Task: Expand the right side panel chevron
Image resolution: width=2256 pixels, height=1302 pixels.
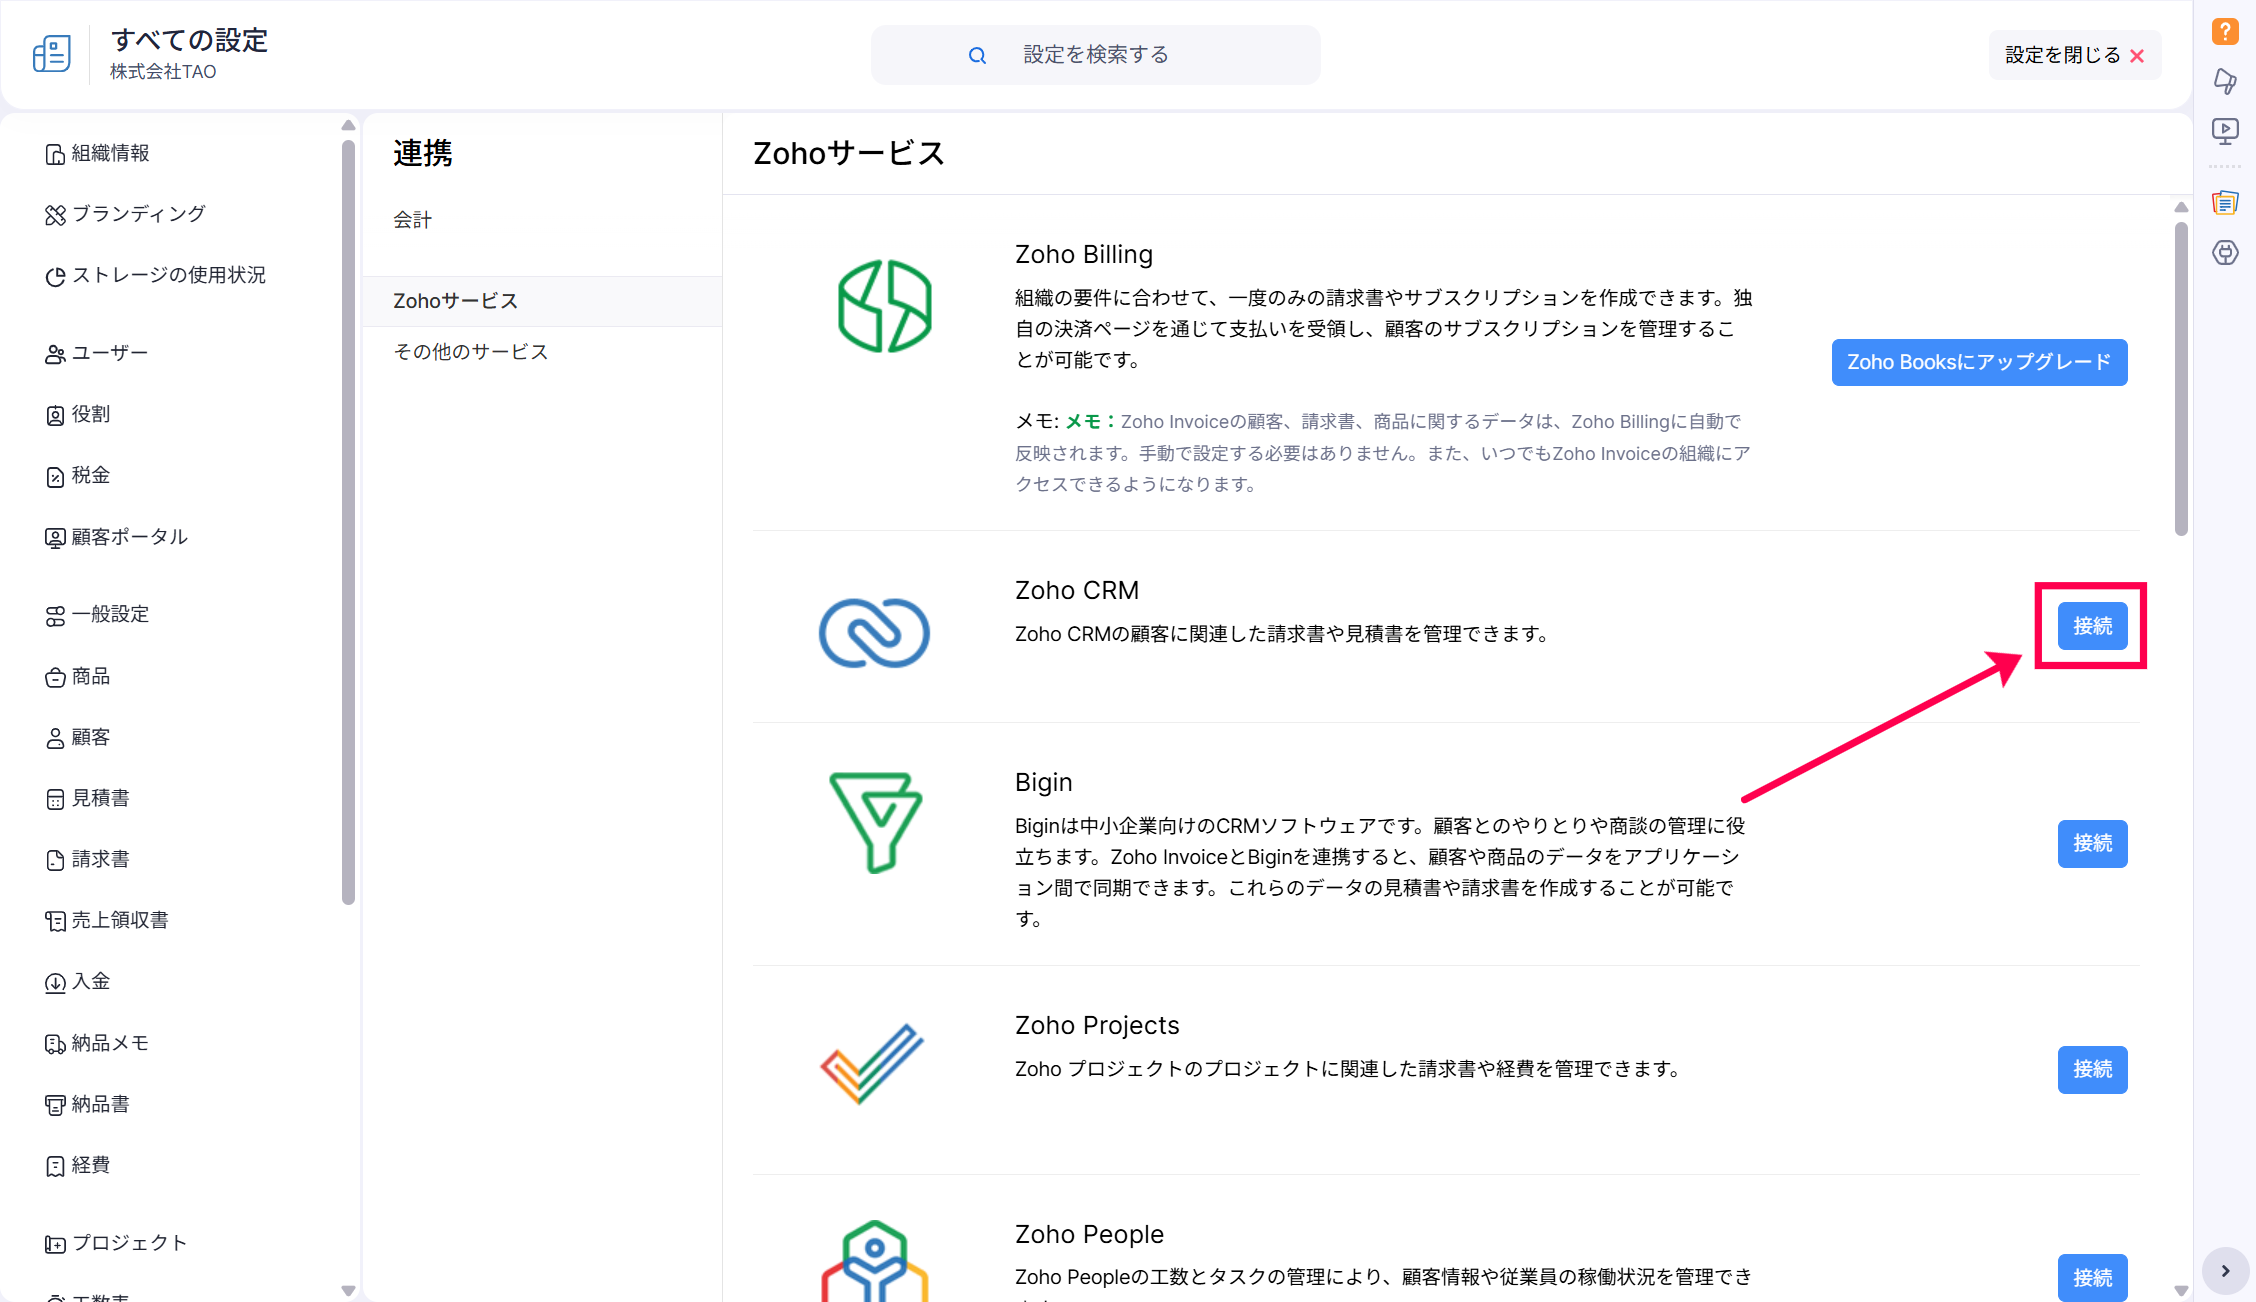Action: click(x=2225, y=1271)
